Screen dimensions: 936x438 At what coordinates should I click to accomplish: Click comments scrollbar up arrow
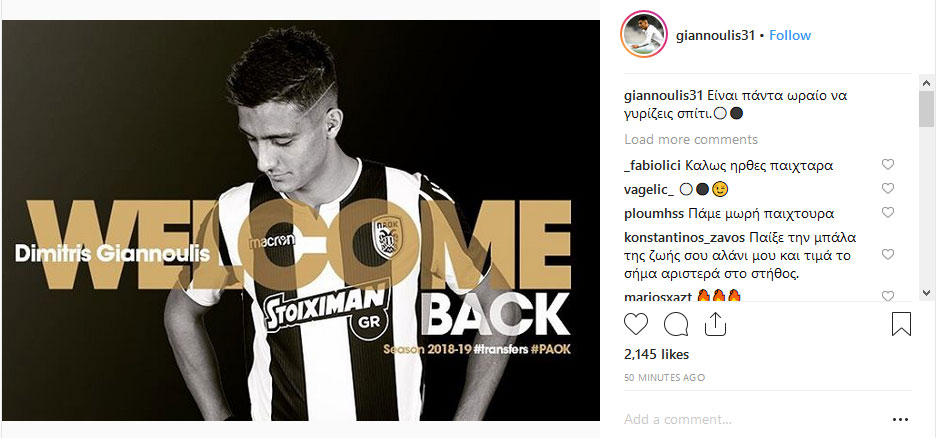[x=926, y=83]
